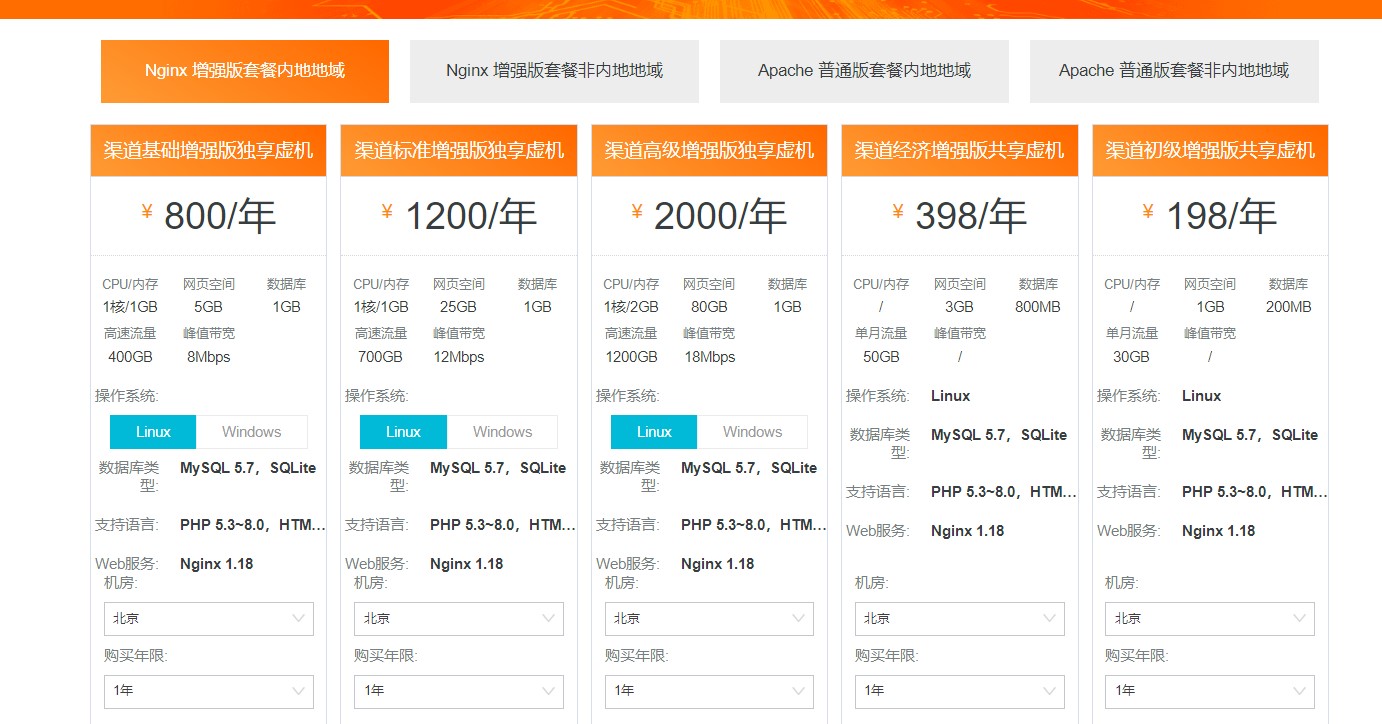Click the 30GB 单月流量 value
Screen dimensions: 1382x724
pos(1131,357)
